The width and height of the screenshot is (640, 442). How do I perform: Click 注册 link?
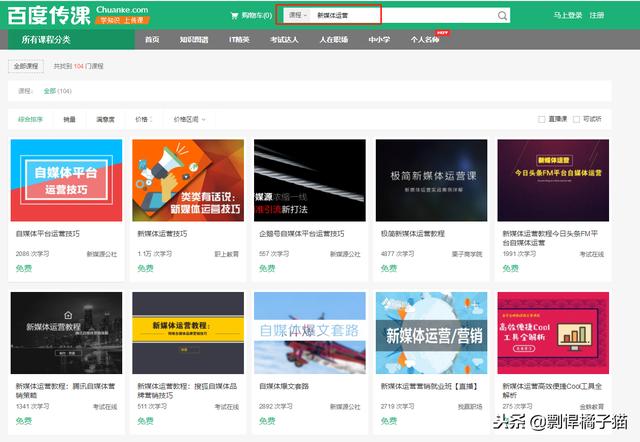click(x=597, y=15)
